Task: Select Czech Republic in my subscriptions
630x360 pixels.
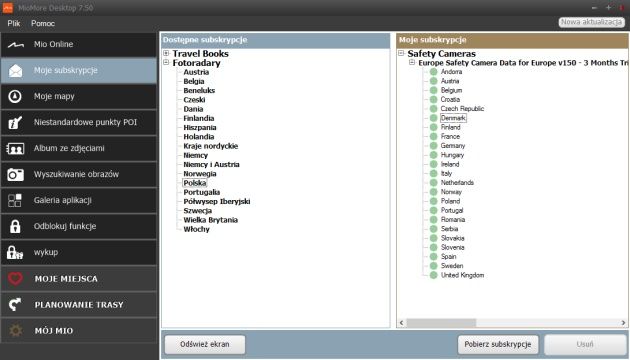Action: 462,109
